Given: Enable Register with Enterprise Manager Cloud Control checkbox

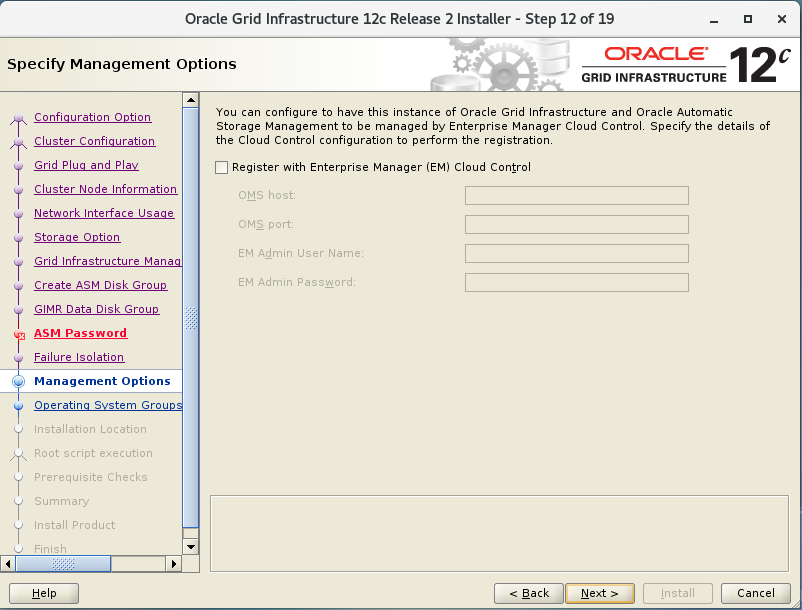Looking at the screenshot, I should 221,167.
